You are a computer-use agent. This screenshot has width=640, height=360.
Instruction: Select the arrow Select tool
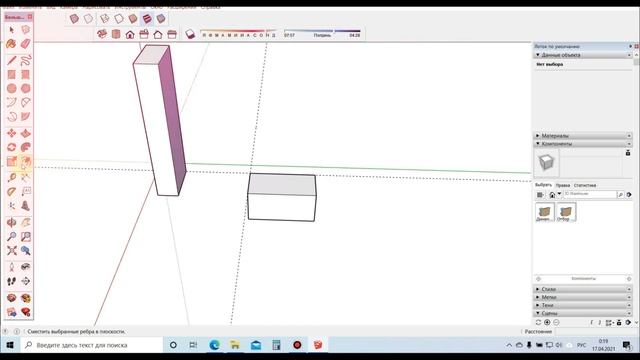coord(11,30)
